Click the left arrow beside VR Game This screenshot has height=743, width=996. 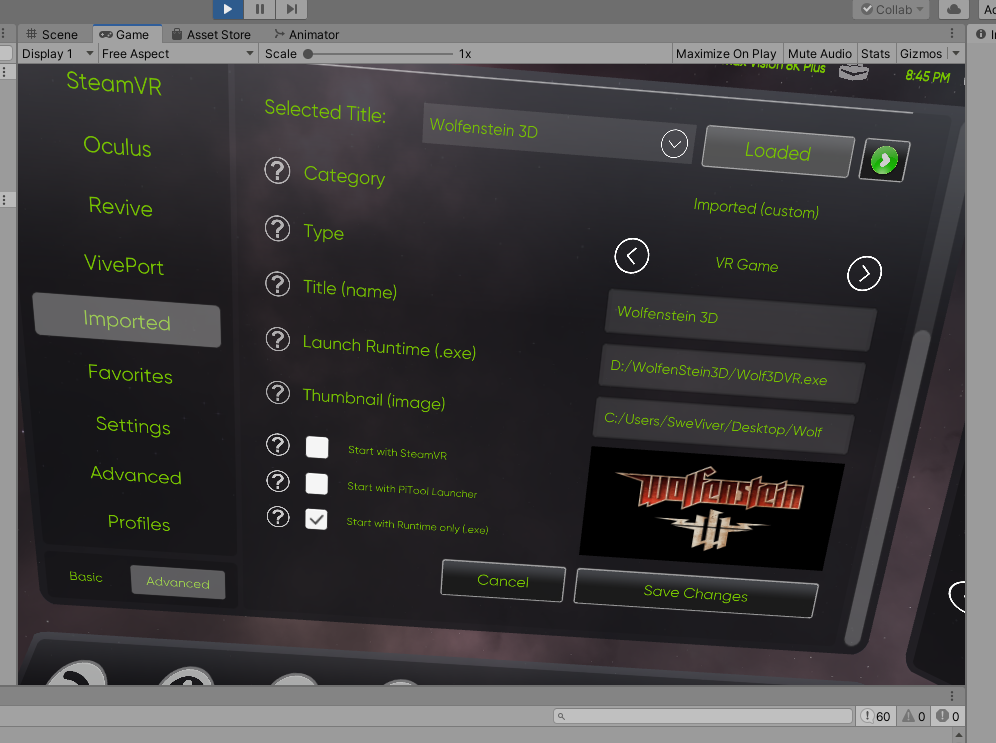[631, 256]
